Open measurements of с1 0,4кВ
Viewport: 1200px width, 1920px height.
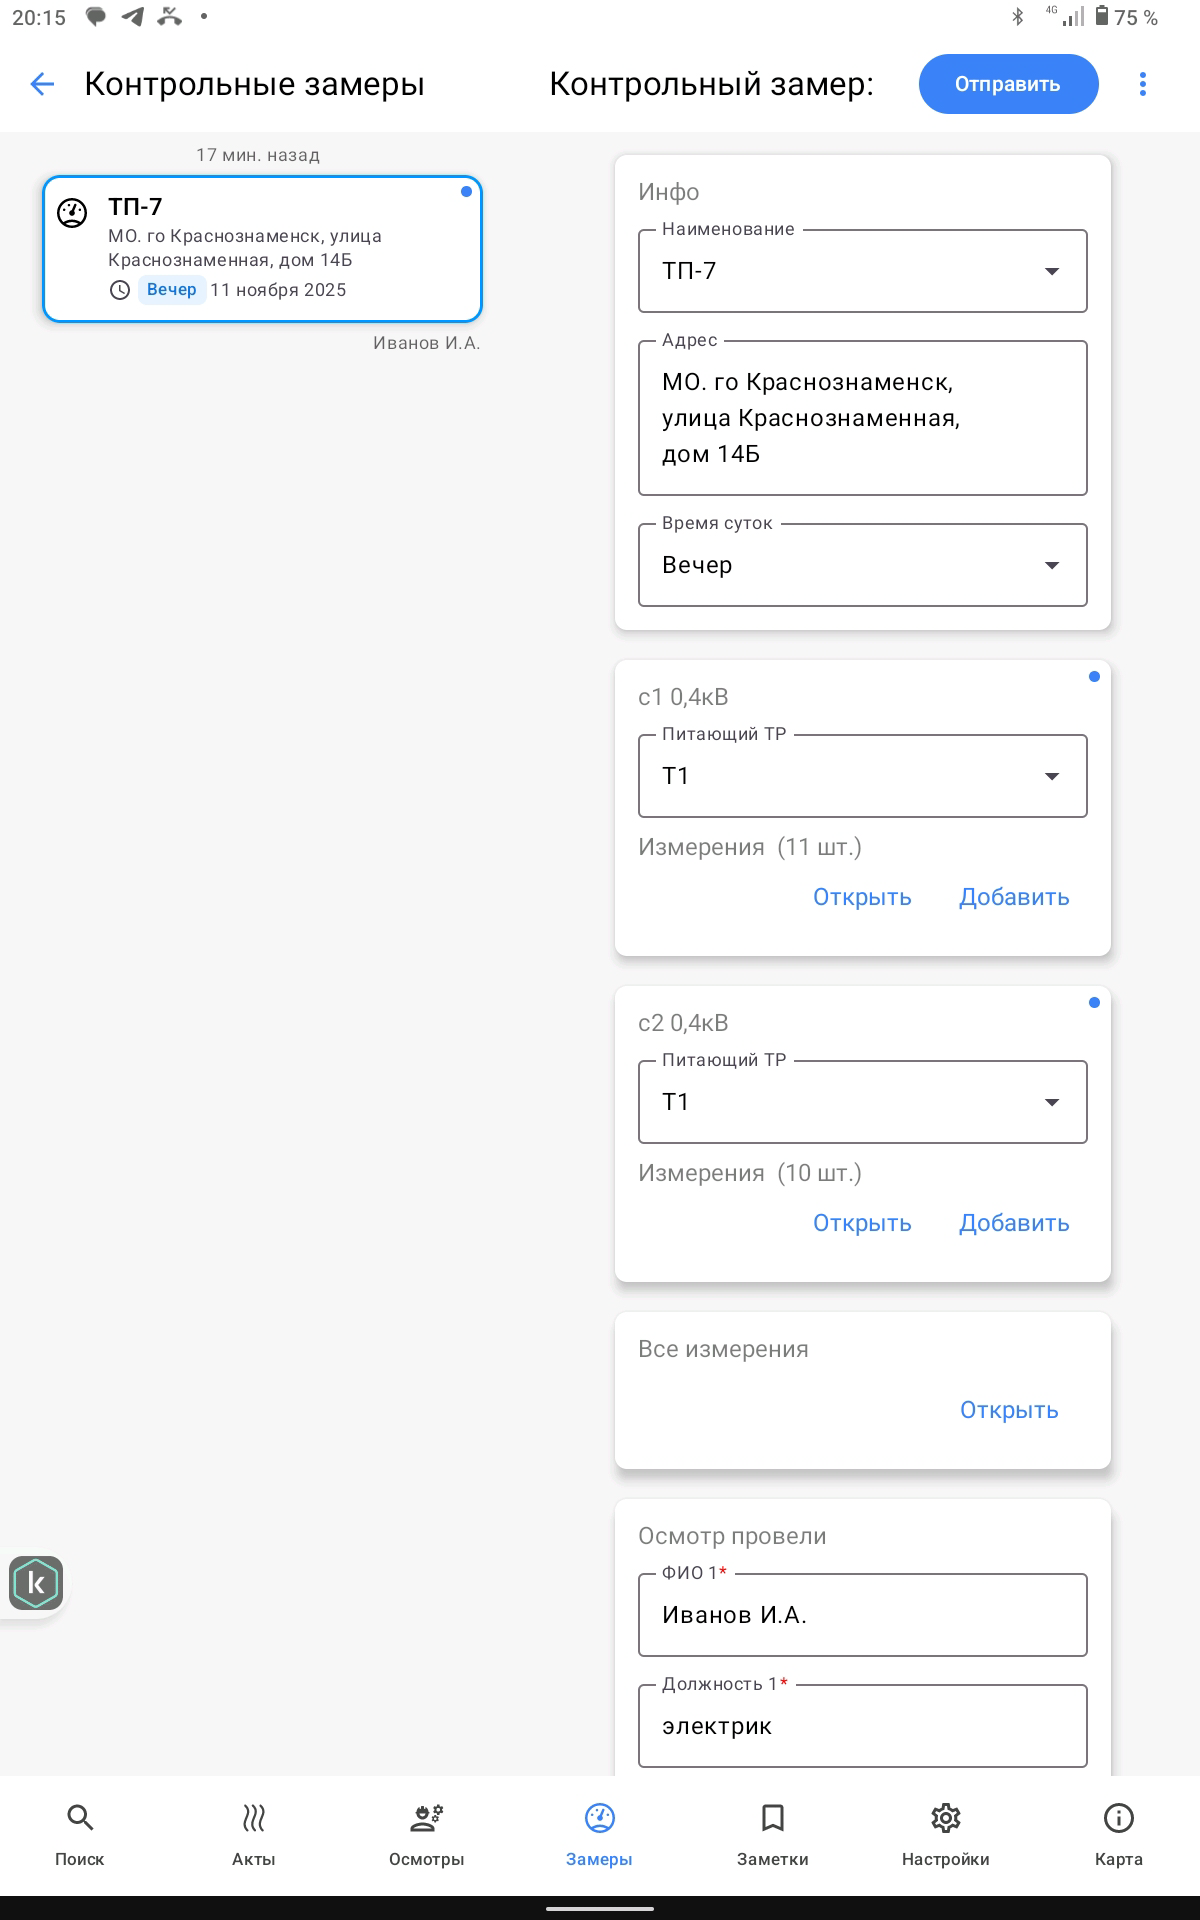(862, 897)
